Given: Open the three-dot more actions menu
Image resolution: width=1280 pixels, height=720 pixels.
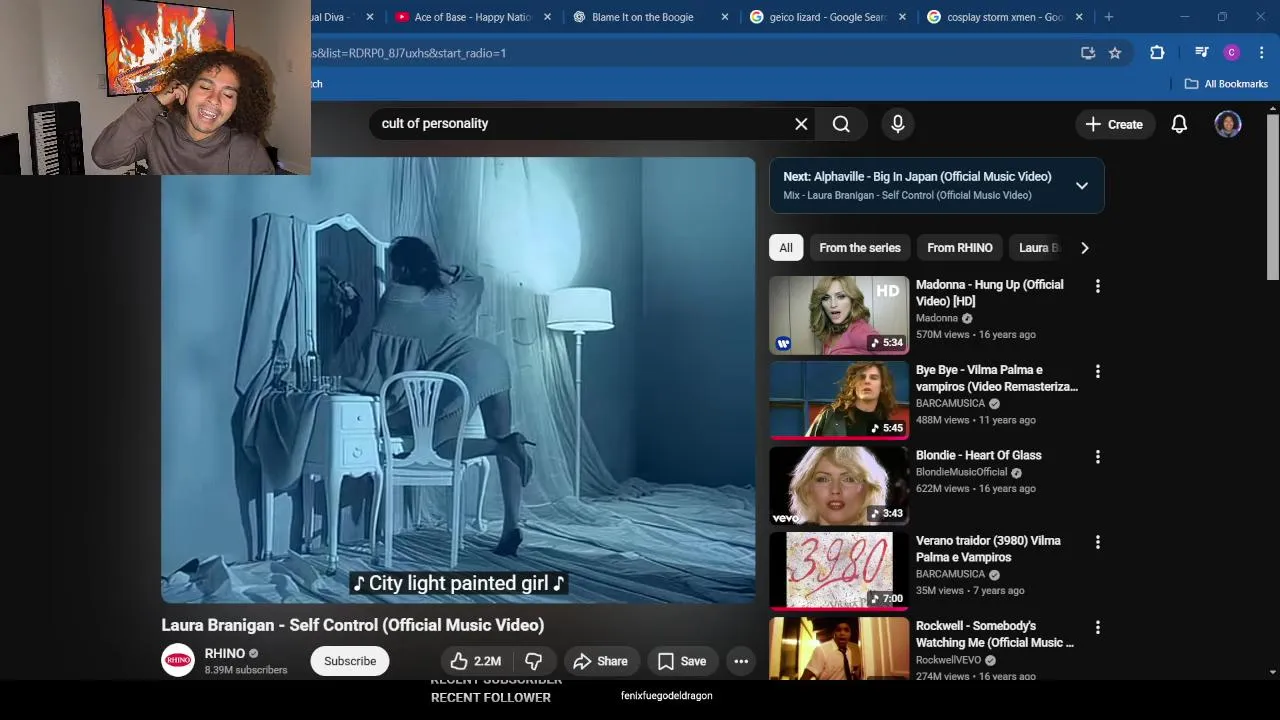Looking at the screenshot, I should tap(741, 661).
